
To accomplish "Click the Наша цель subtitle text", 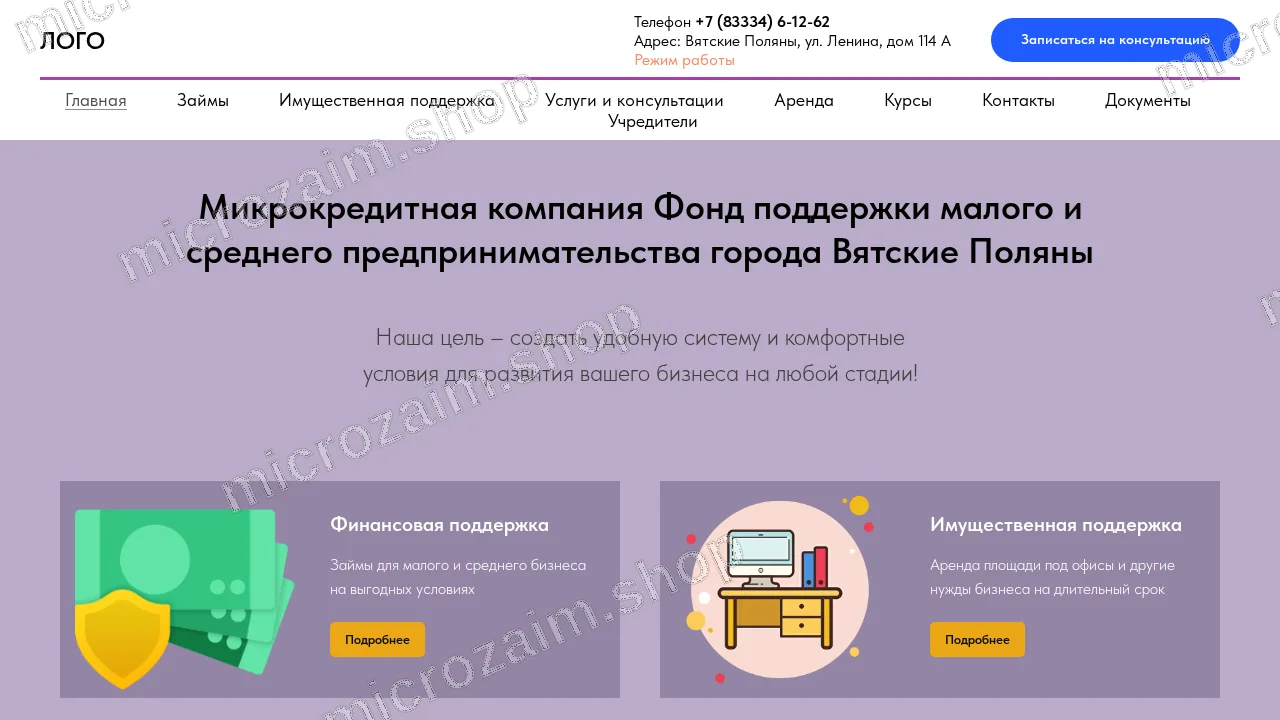I will [x=640, y=356].
